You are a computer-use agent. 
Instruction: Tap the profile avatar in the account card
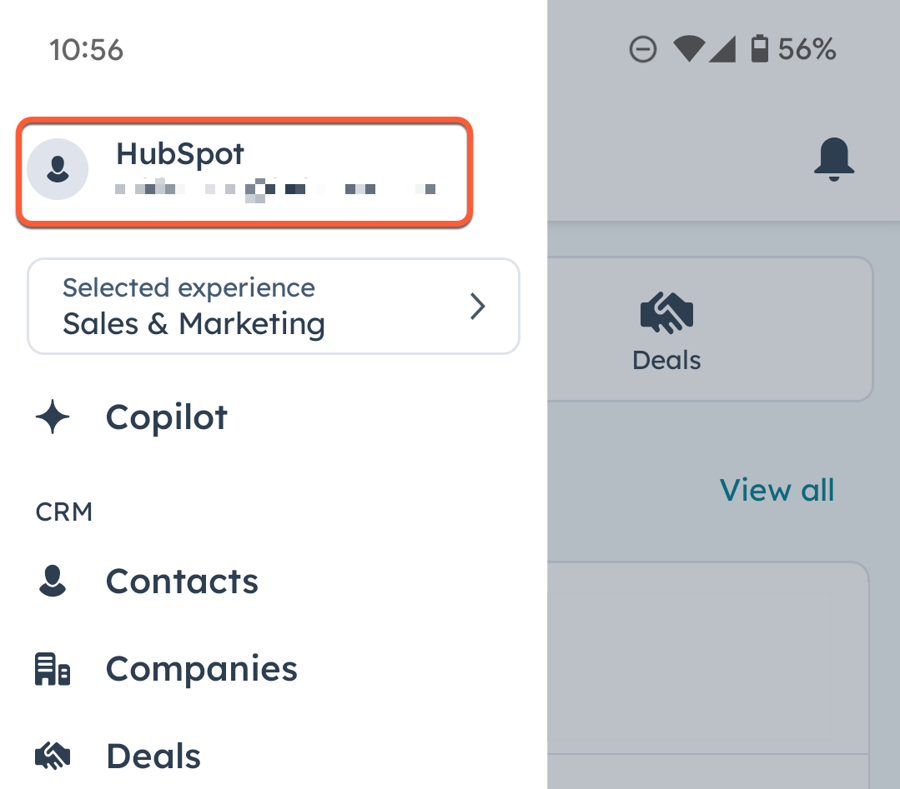pyautogui.click(x=58, y=170)
